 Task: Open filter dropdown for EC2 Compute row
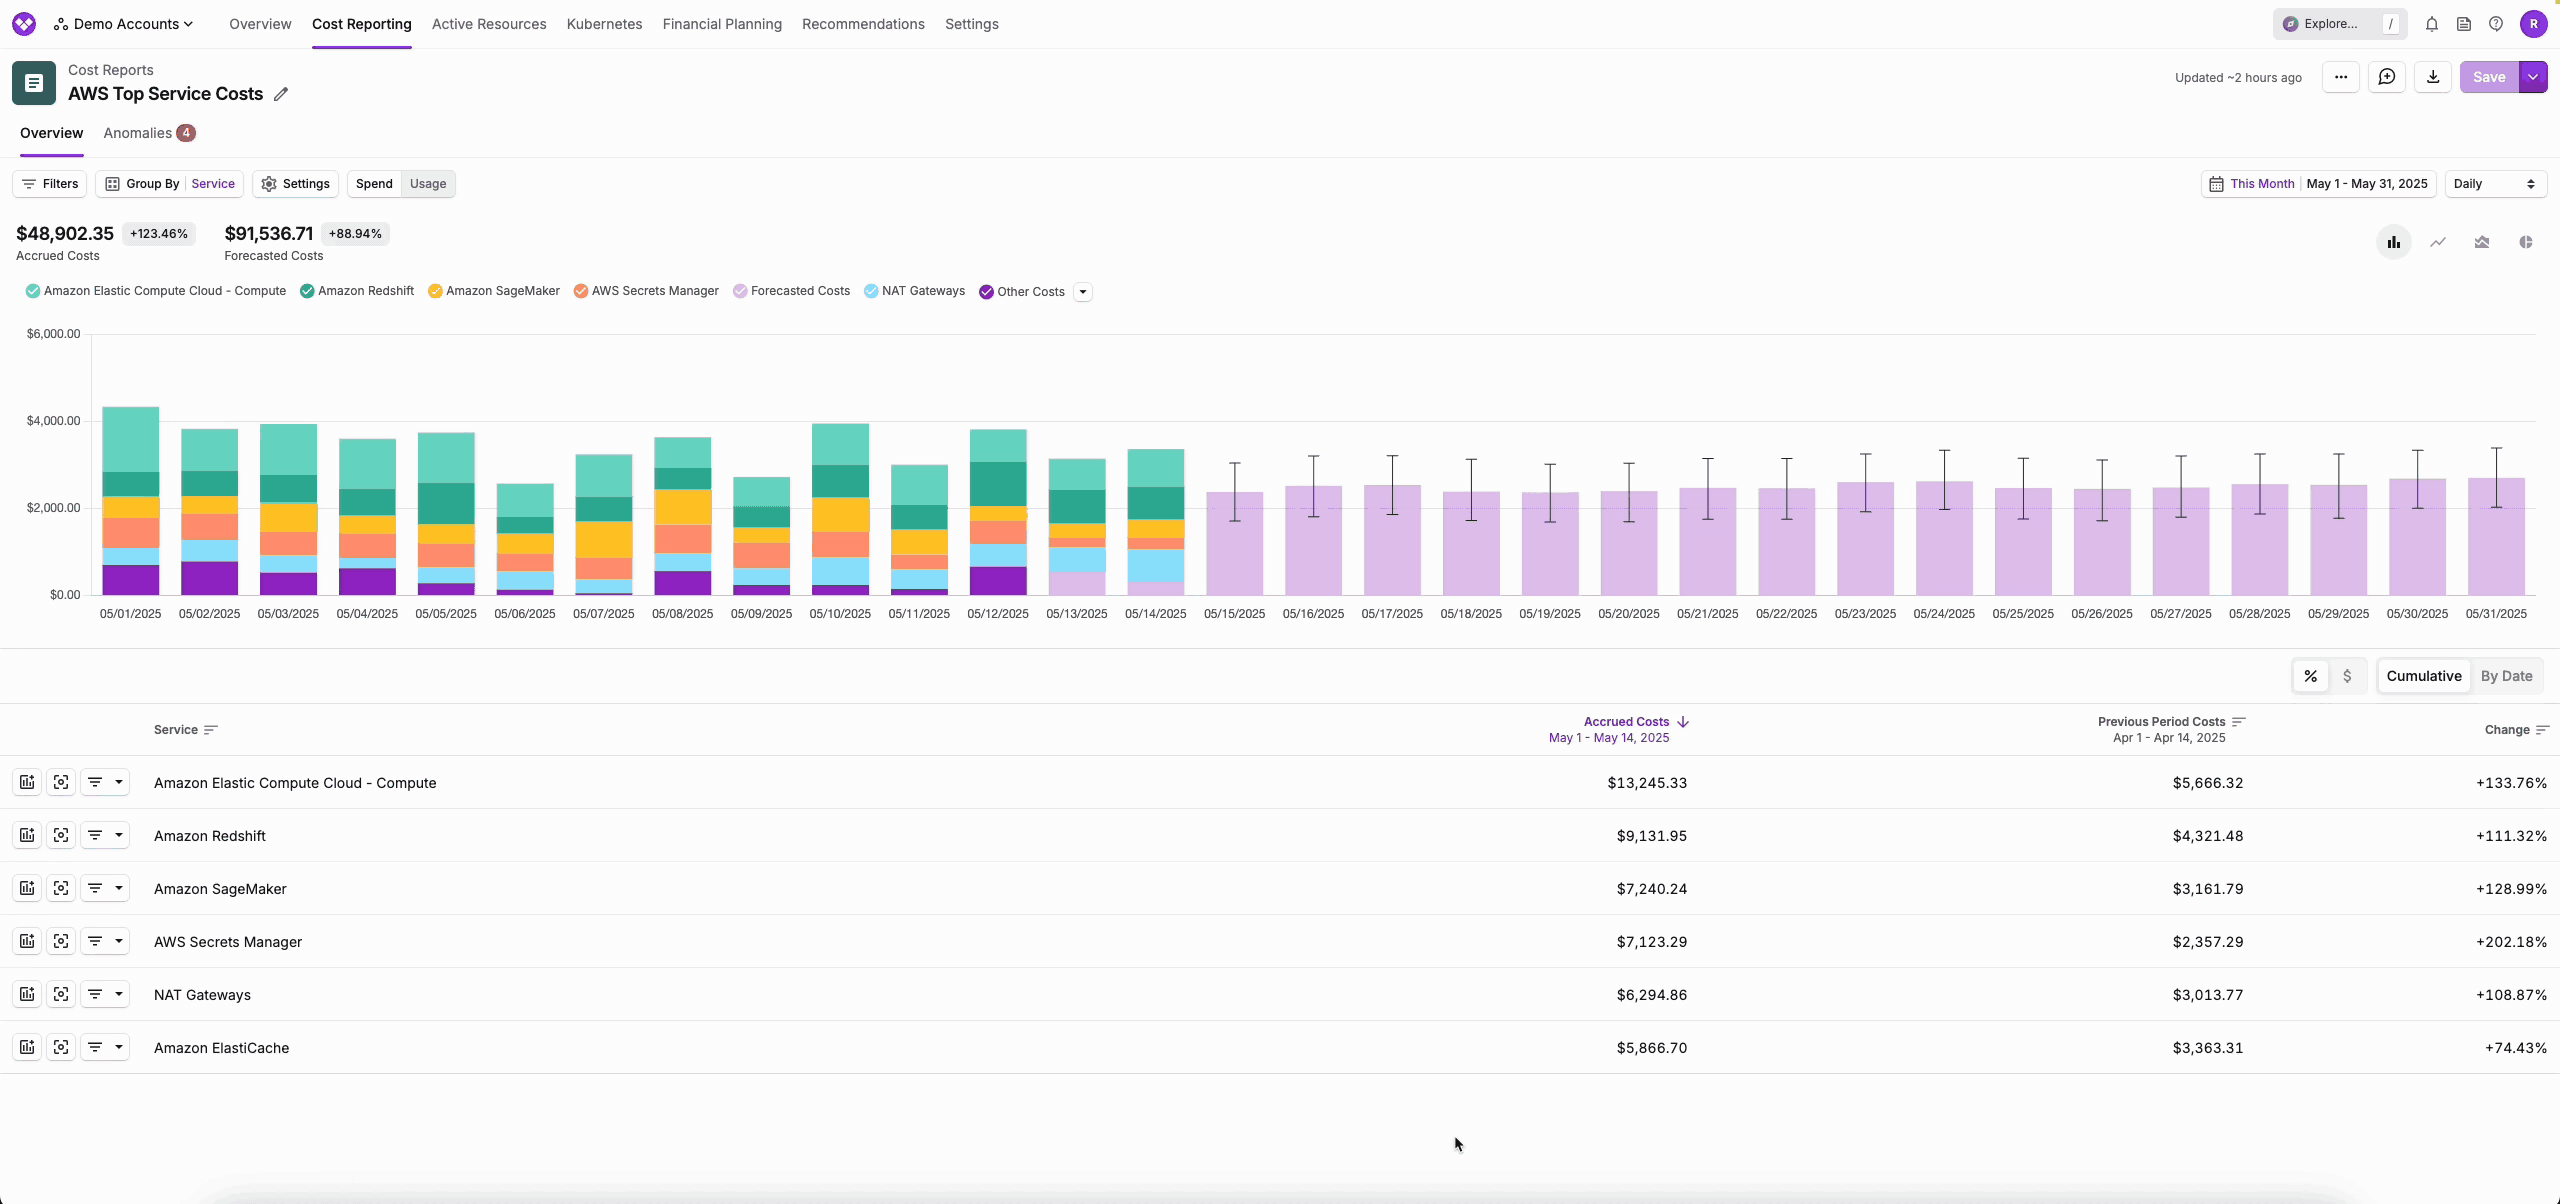click(105, 782)
